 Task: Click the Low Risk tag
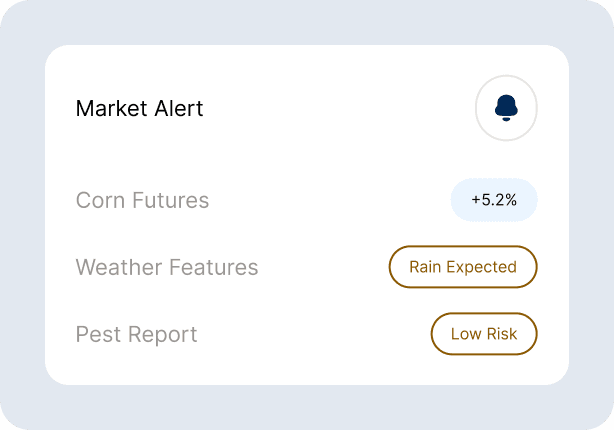(484, 334)
